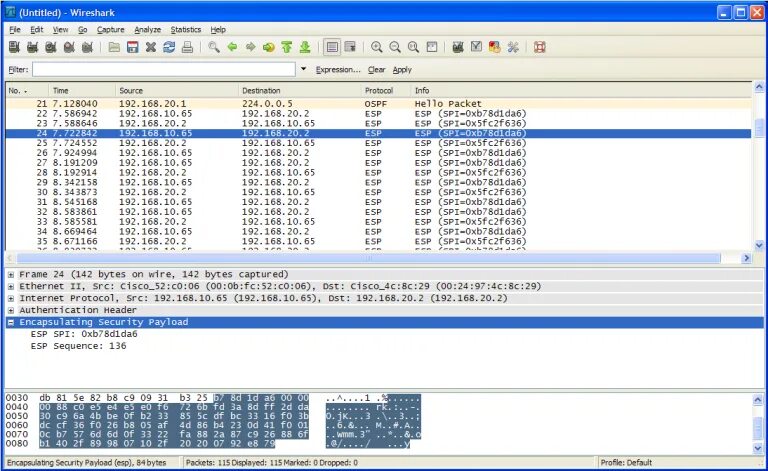
Task: Reload the current capture file
Action: 169,47
